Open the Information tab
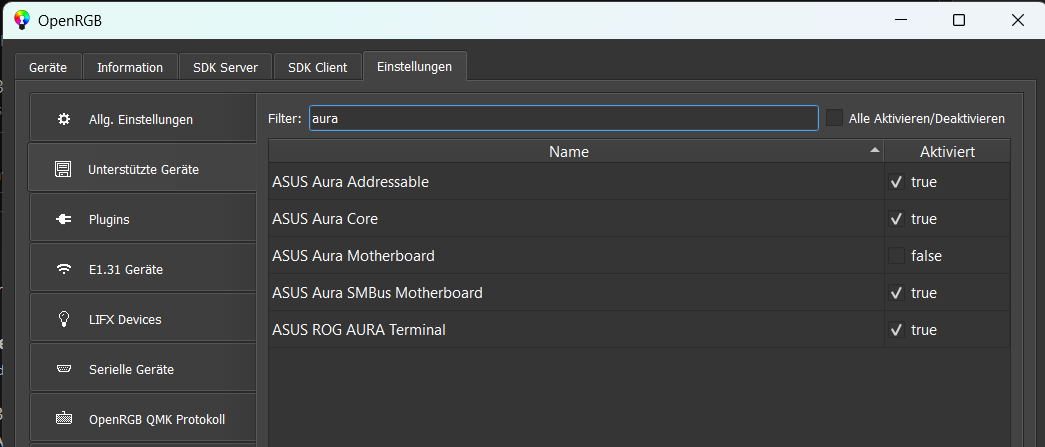The image size is (1045, 447). tap(130, 67)
